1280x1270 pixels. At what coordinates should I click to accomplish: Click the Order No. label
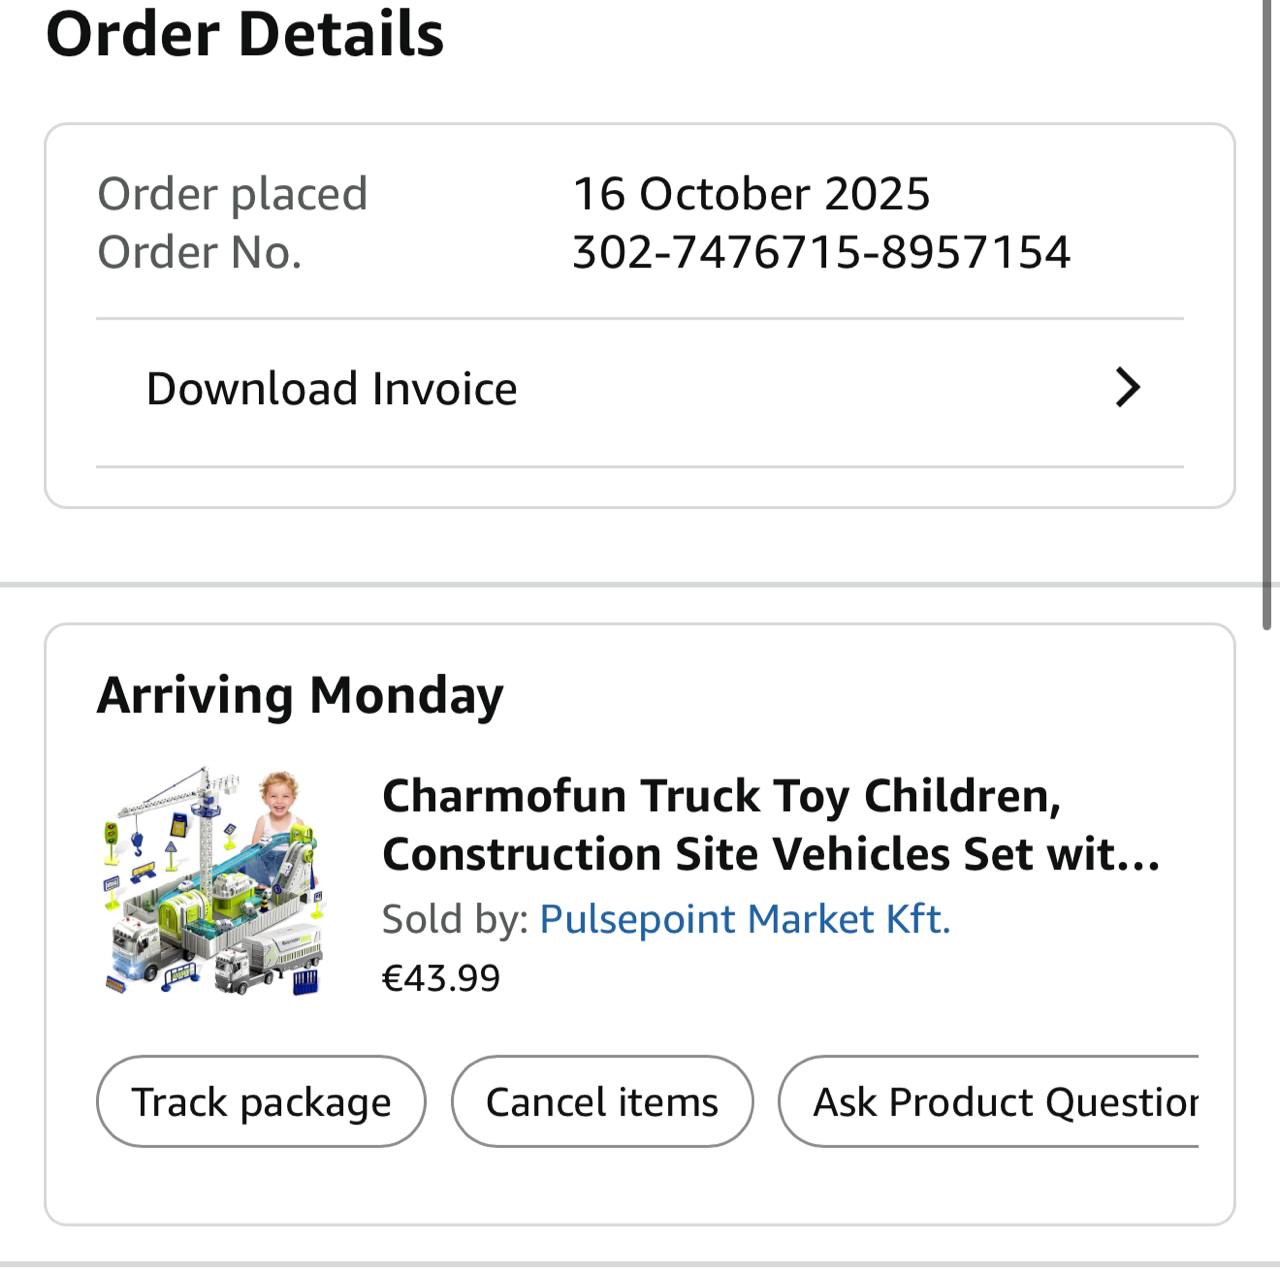[x=199, y=252]
